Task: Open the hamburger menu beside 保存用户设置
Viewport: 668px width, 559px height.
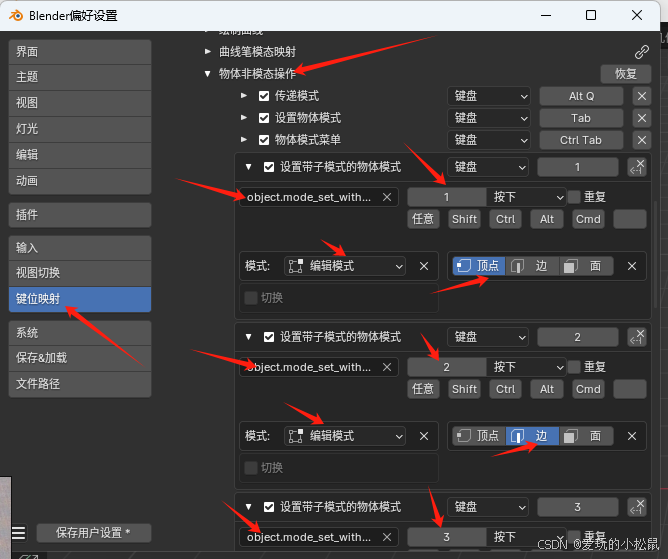Action: coord(19,533)
